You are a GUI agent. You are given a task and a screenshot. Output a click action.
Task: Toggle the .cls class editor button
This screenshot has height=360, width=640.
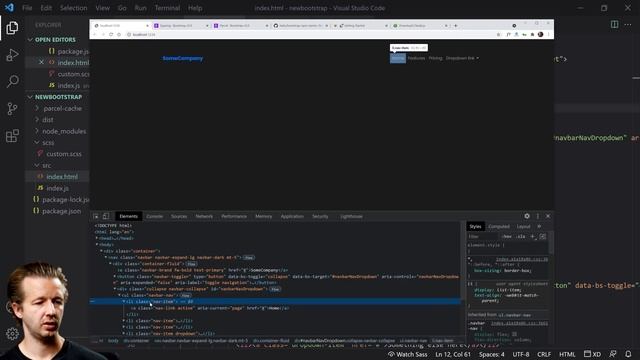tap(520, 236)
